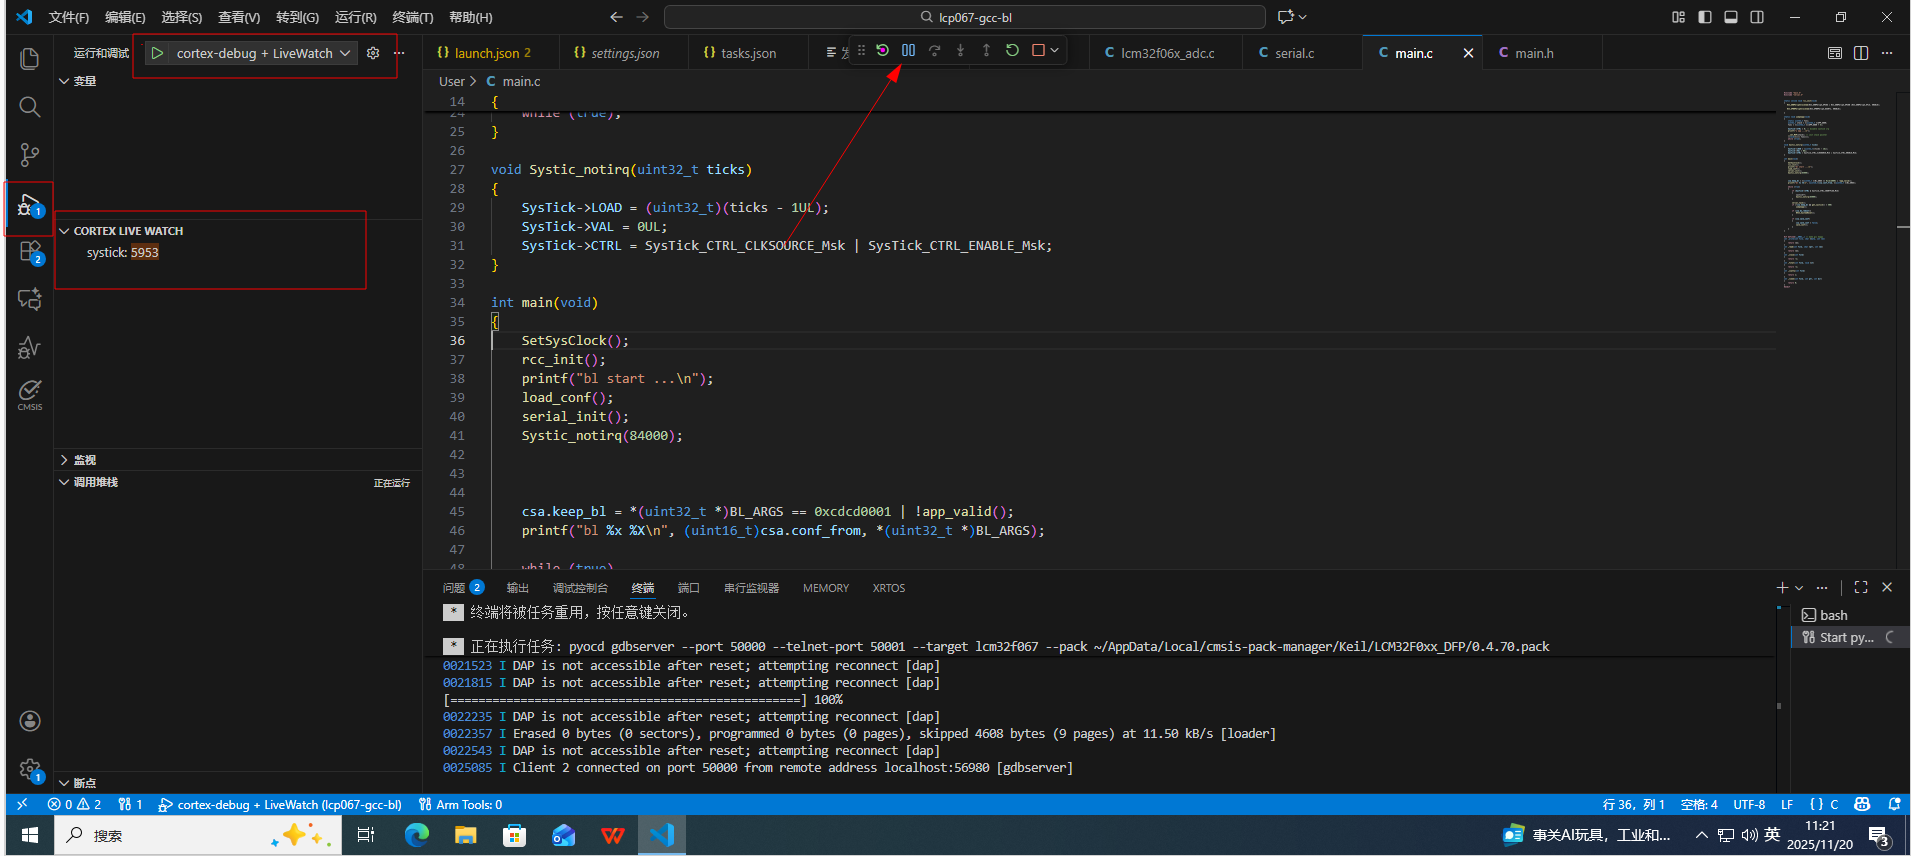Image resolution: width=1911 pixels, height=856 pixels.
Task: Open launch.json via the gear icon
Action: (x=373, y=53)
